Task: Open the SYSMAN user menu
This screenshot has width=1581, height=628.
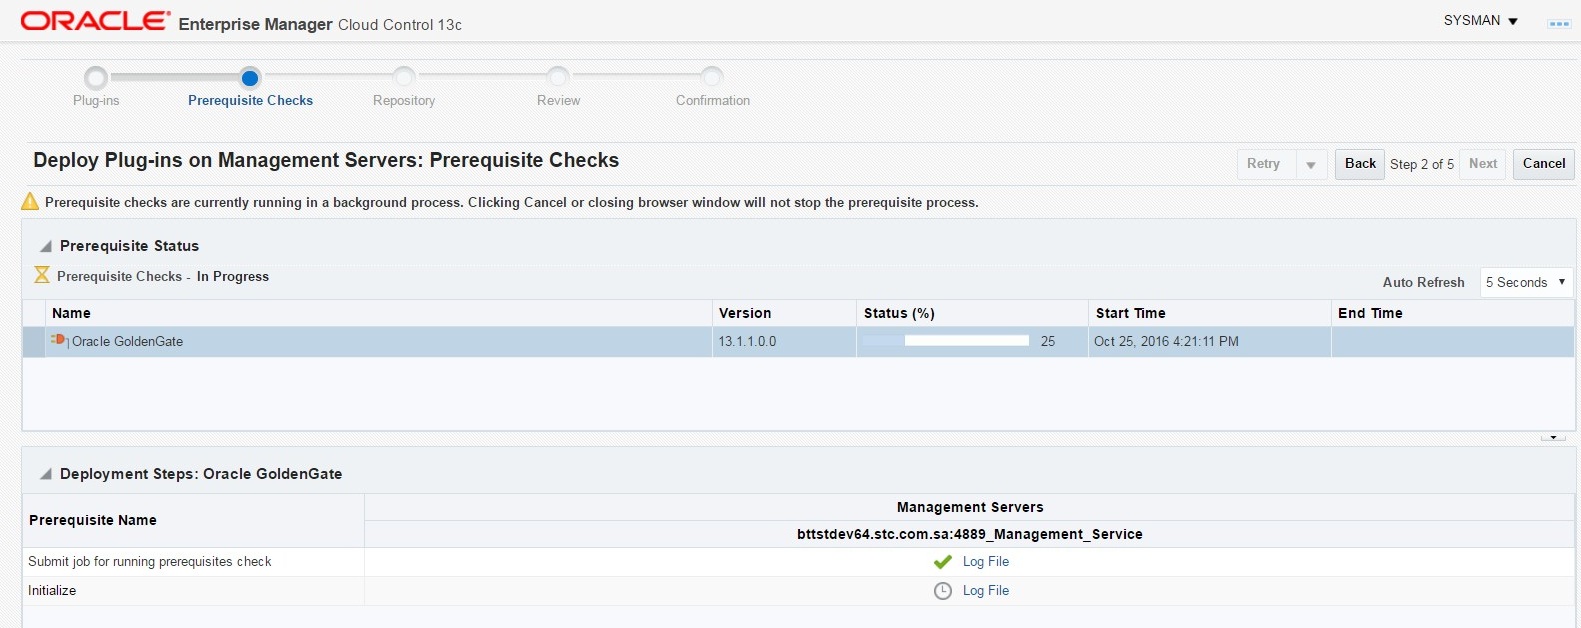Action: 1481,21
